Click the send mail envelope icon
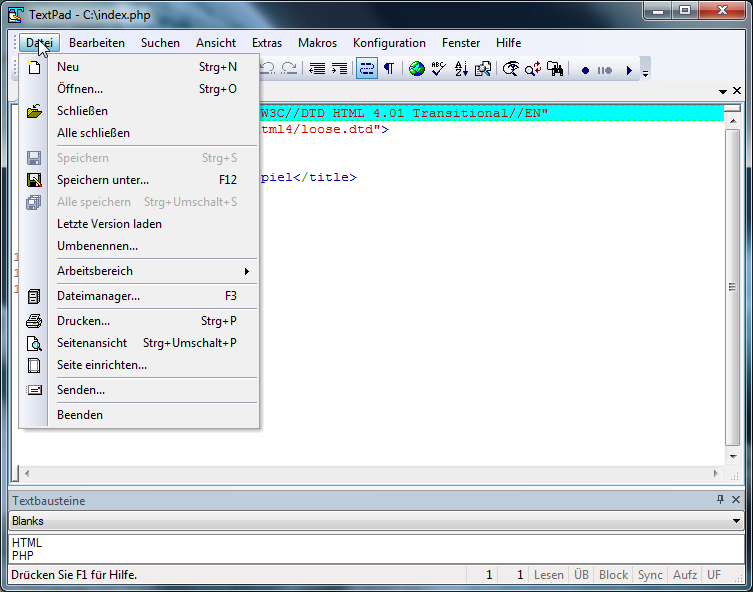The height and width of the screenshot is (592, 753). (x=34, y=390)
